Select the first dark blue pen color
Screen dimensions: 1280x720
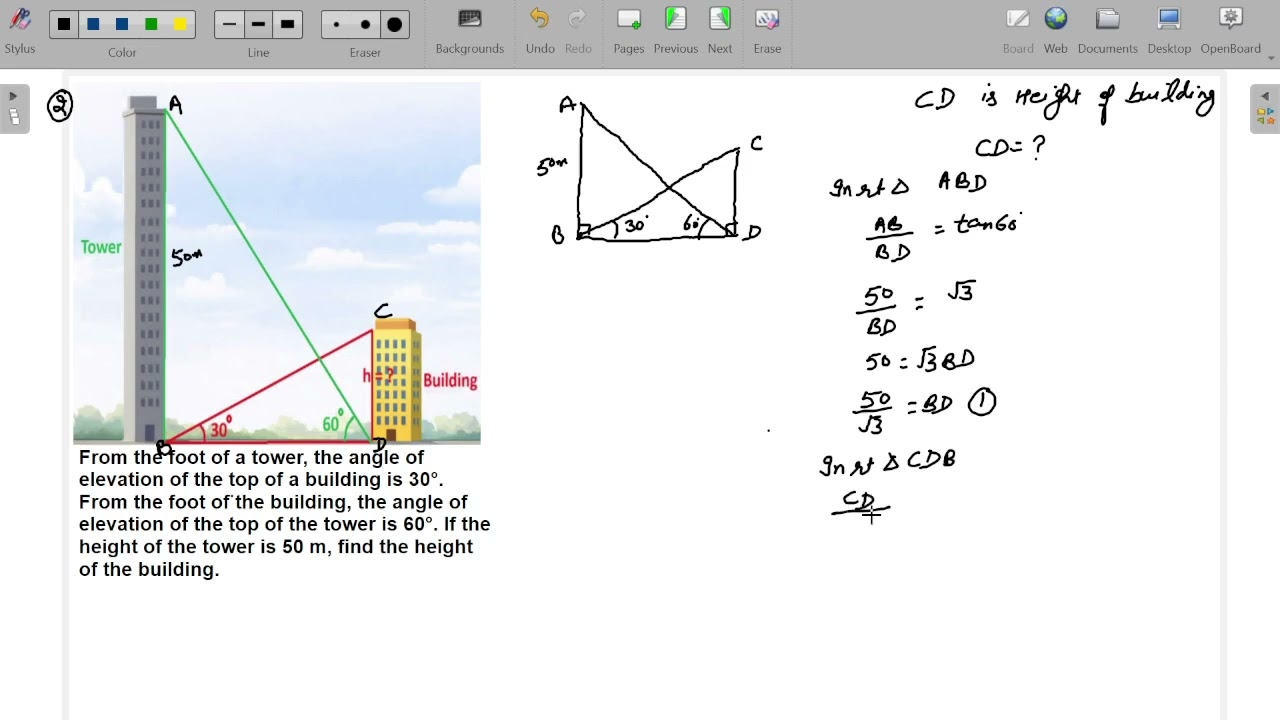(93, 24)
